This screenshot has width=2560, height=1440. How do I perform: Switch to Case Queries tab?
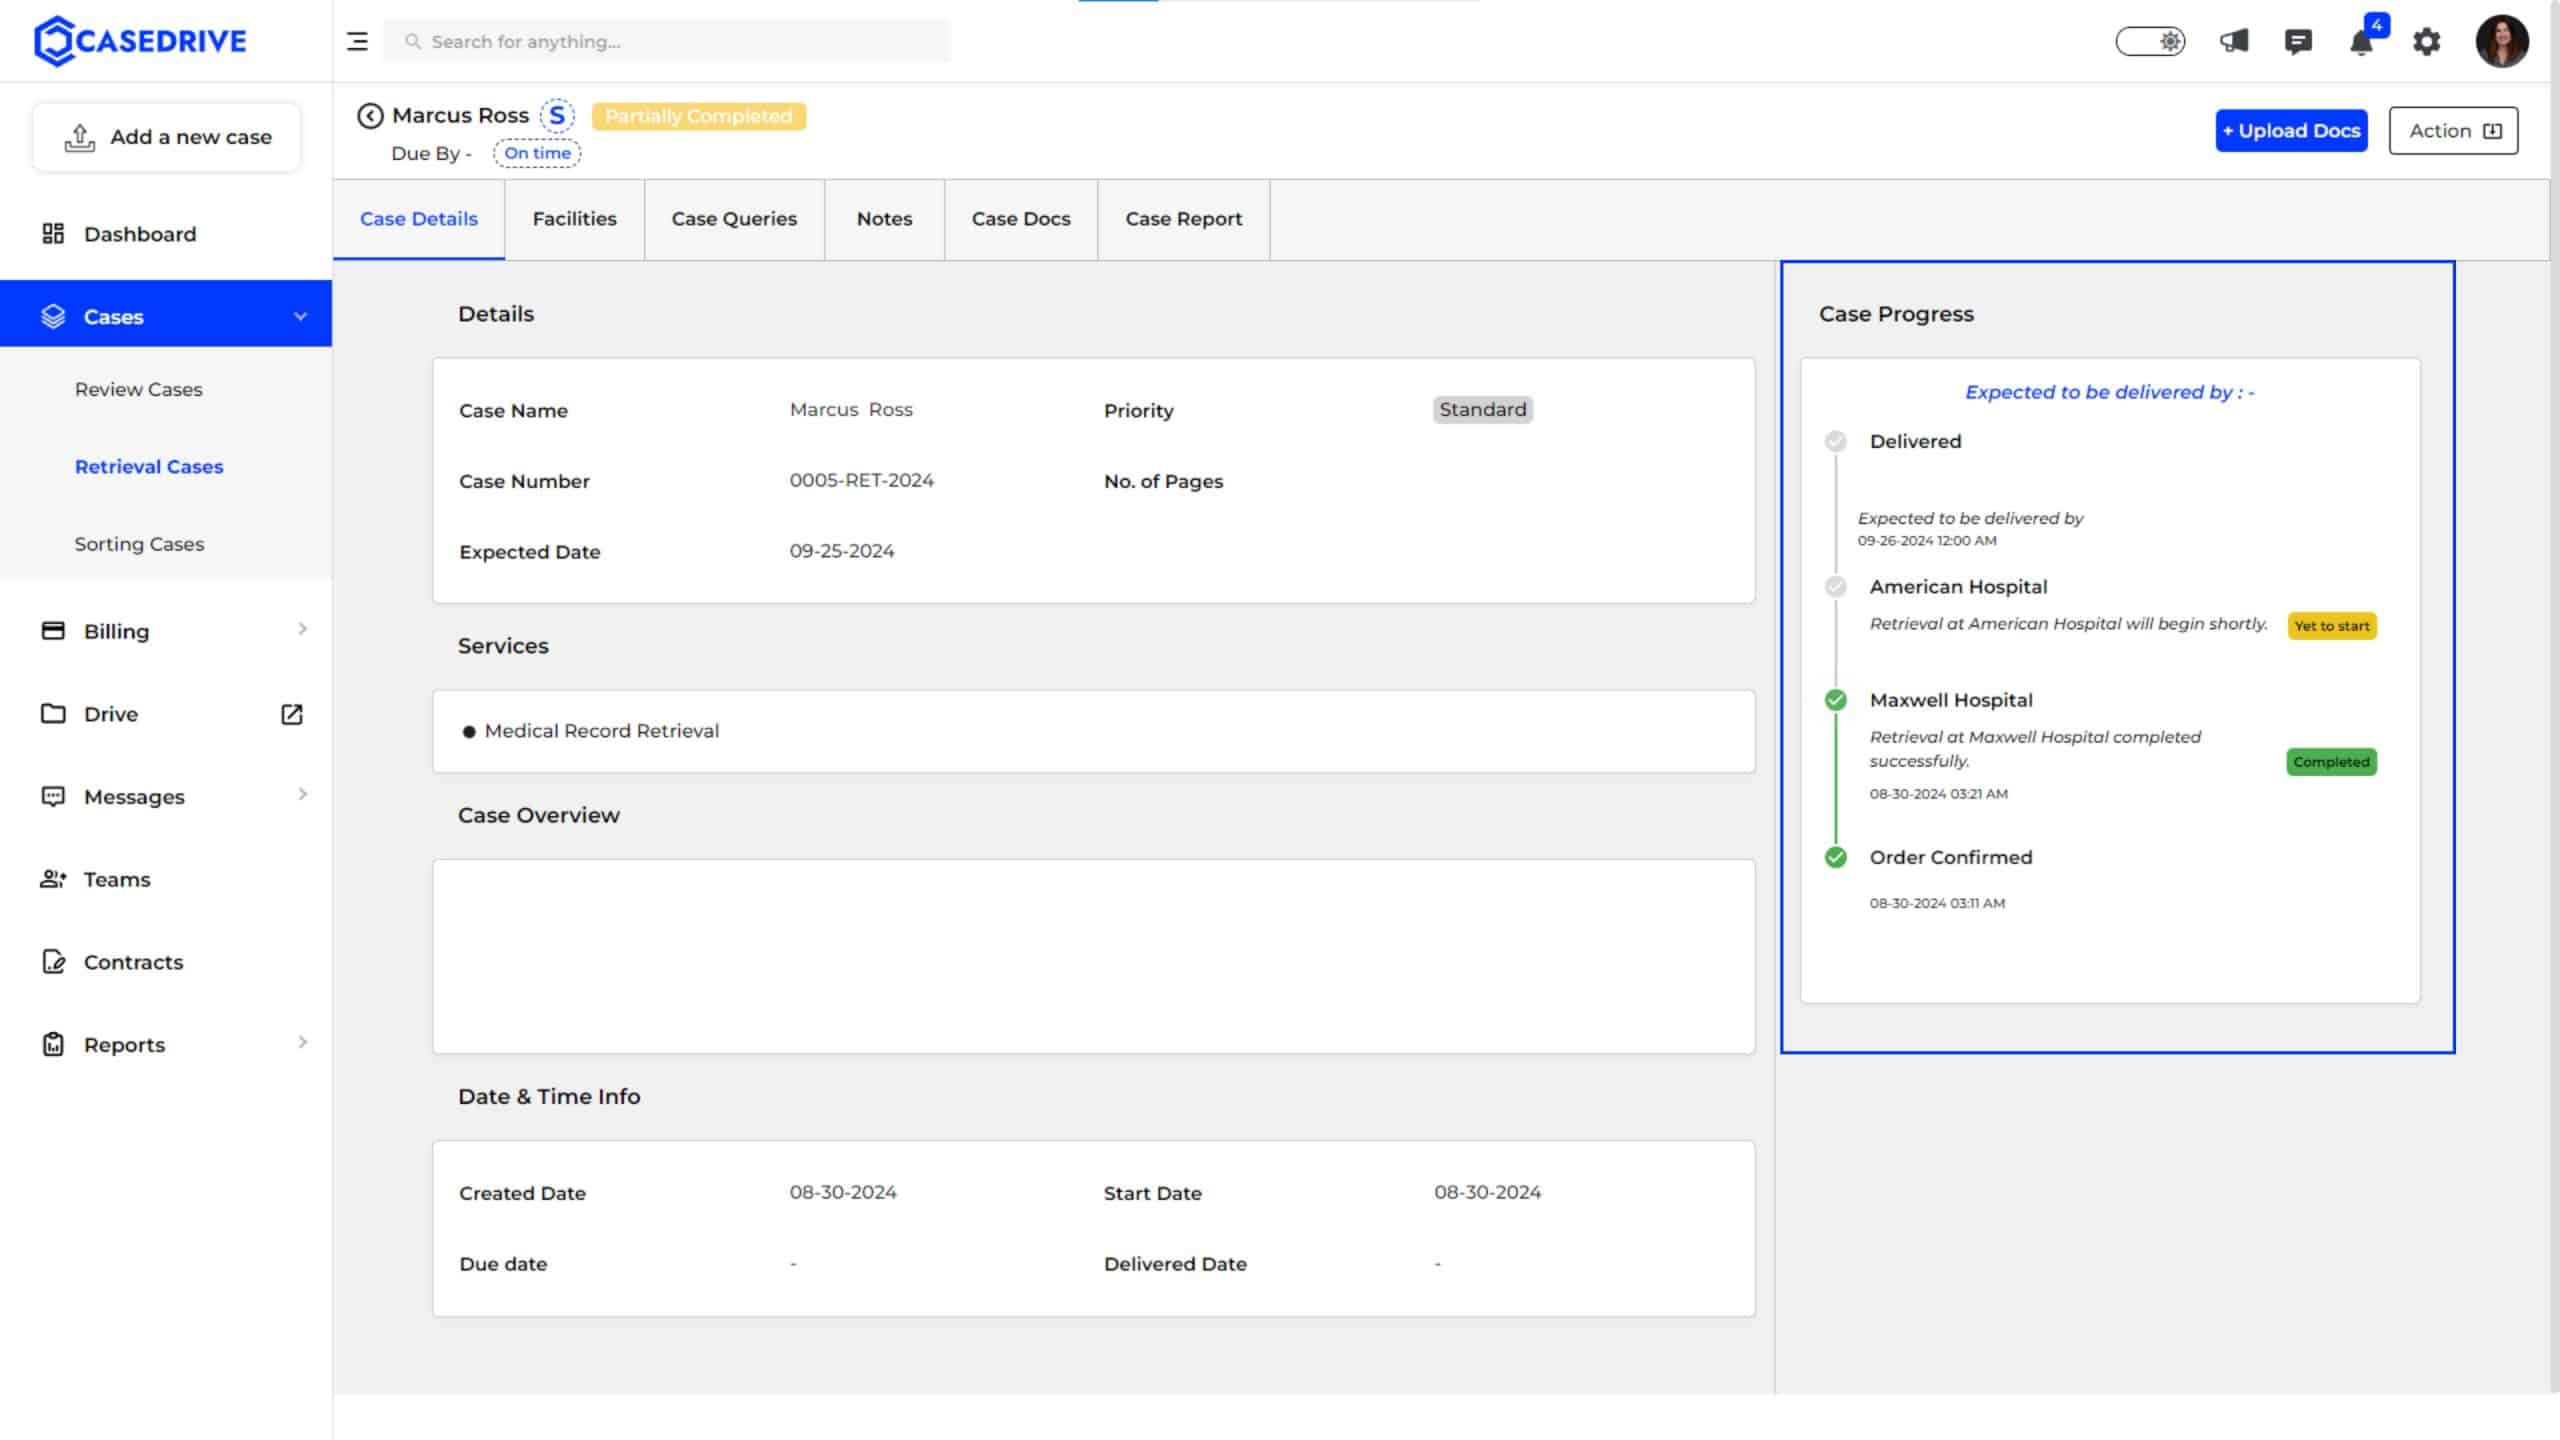pos(734,219)
